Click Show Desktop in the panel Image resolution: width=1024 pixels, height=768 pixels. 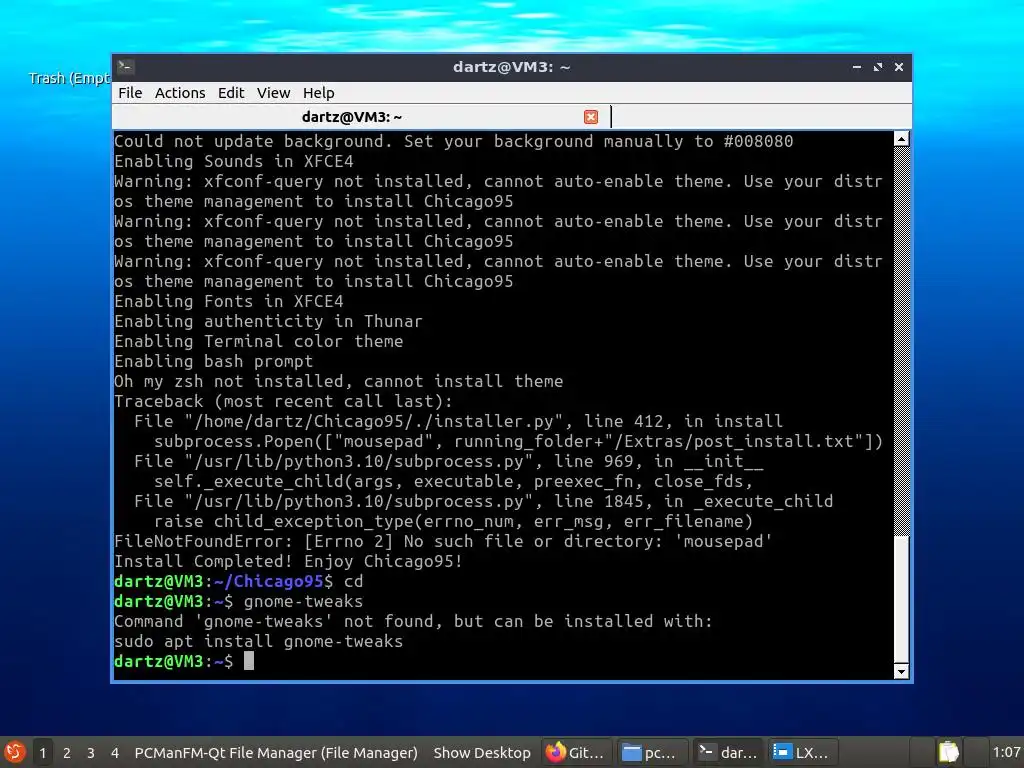[x=482, y=753]
